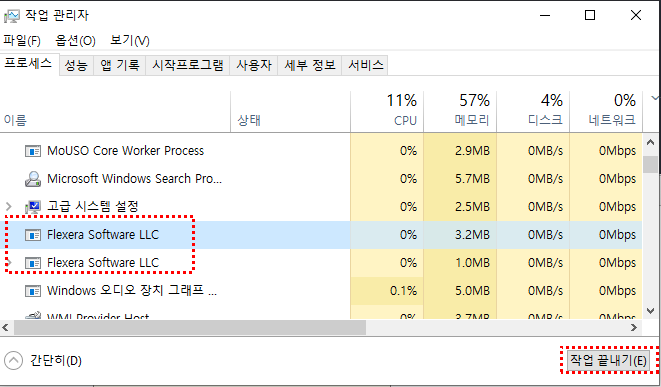Select the 고급 시스템 설정 row

tap(321, 207)
